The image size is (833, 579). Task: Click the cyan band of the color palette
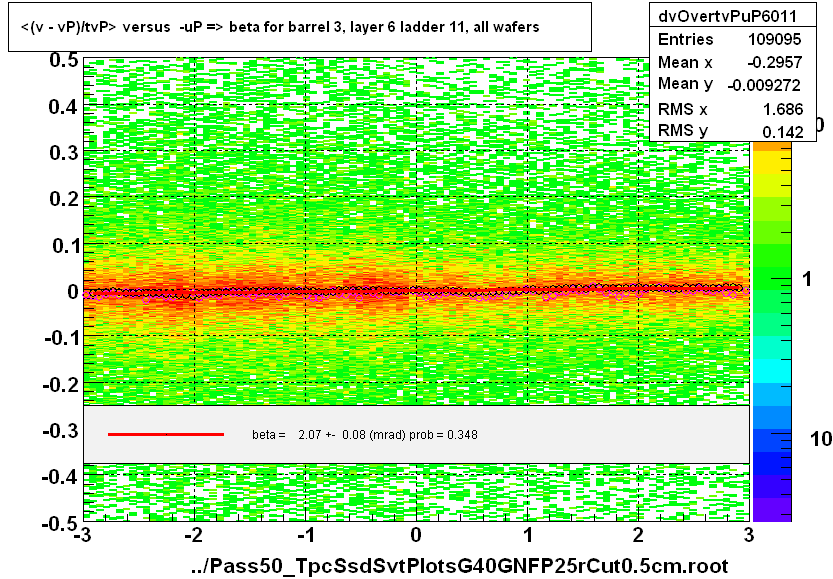772,371
